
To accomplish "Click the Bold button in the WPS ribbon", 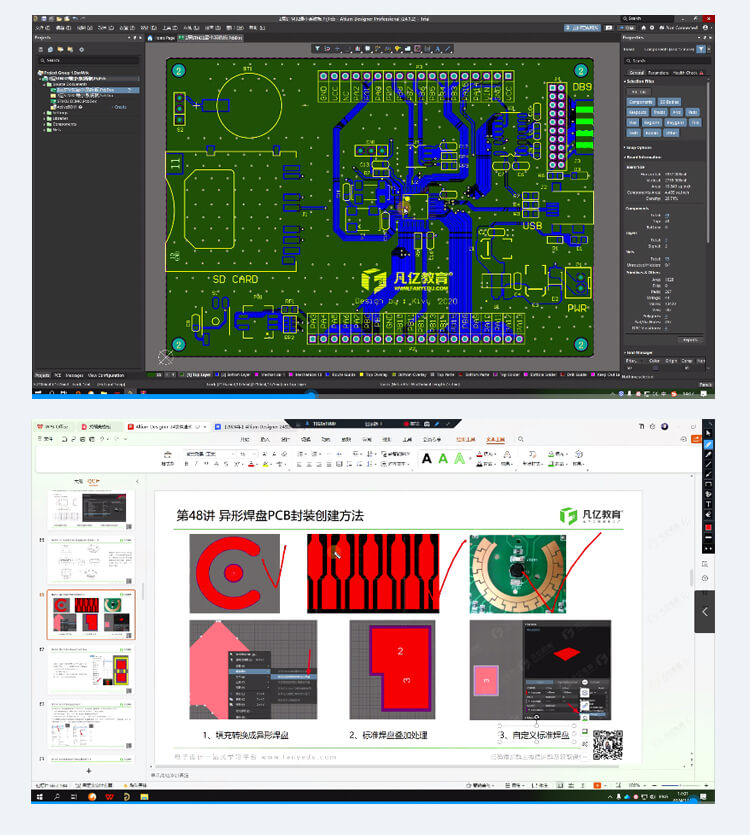I will tap(186, 464).
